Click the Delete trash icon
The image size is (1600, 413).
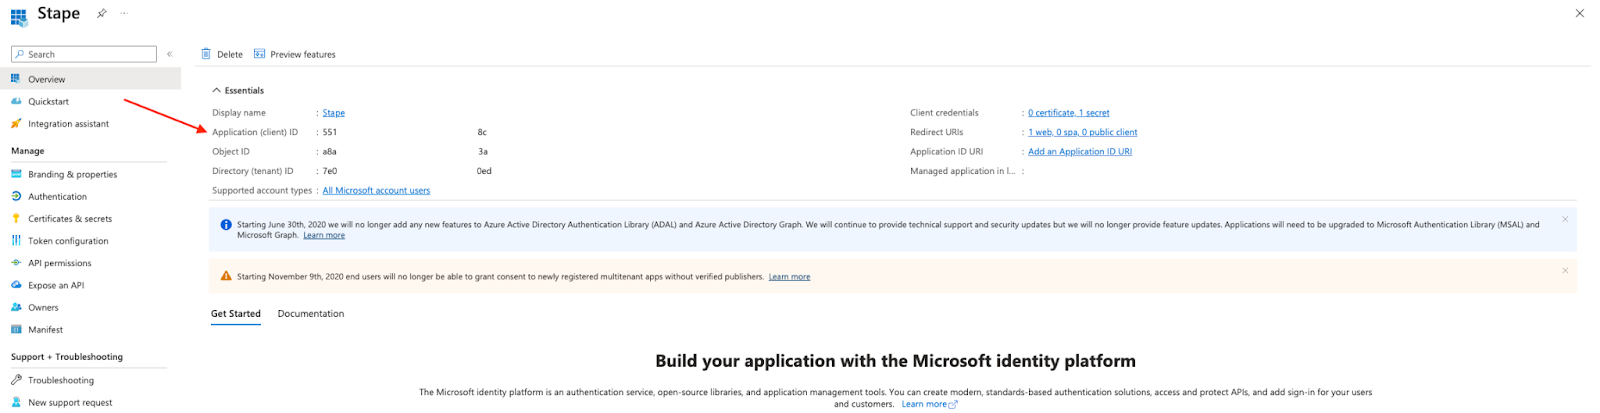[206, 54]
